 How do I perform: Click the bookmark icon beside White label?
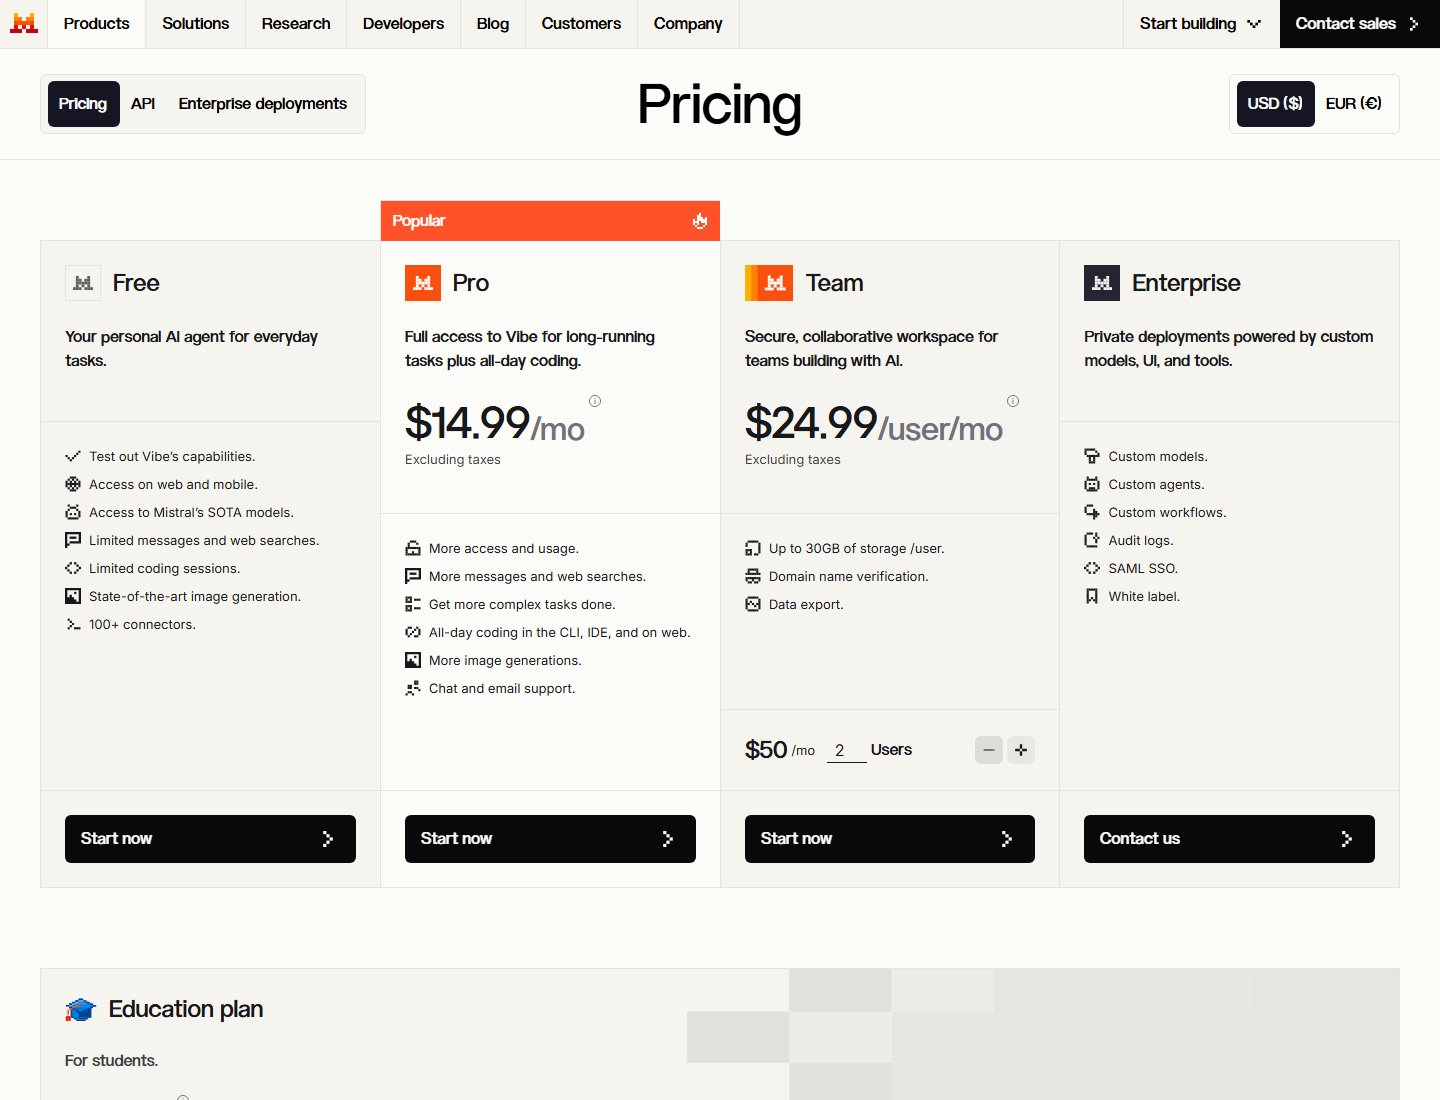coord(1092,596)
